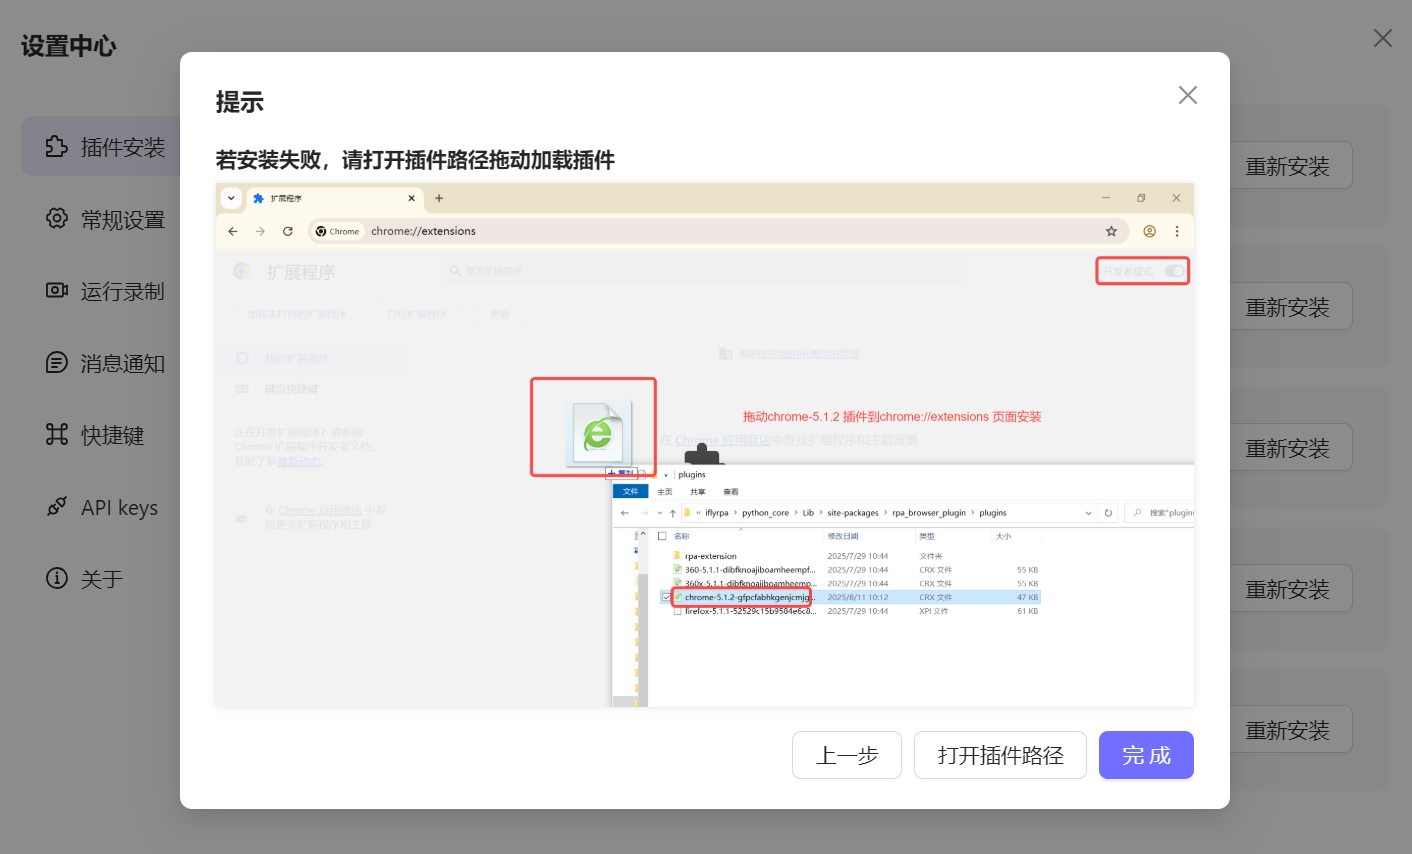Click the command-key icon beside 快捷键

57,435
